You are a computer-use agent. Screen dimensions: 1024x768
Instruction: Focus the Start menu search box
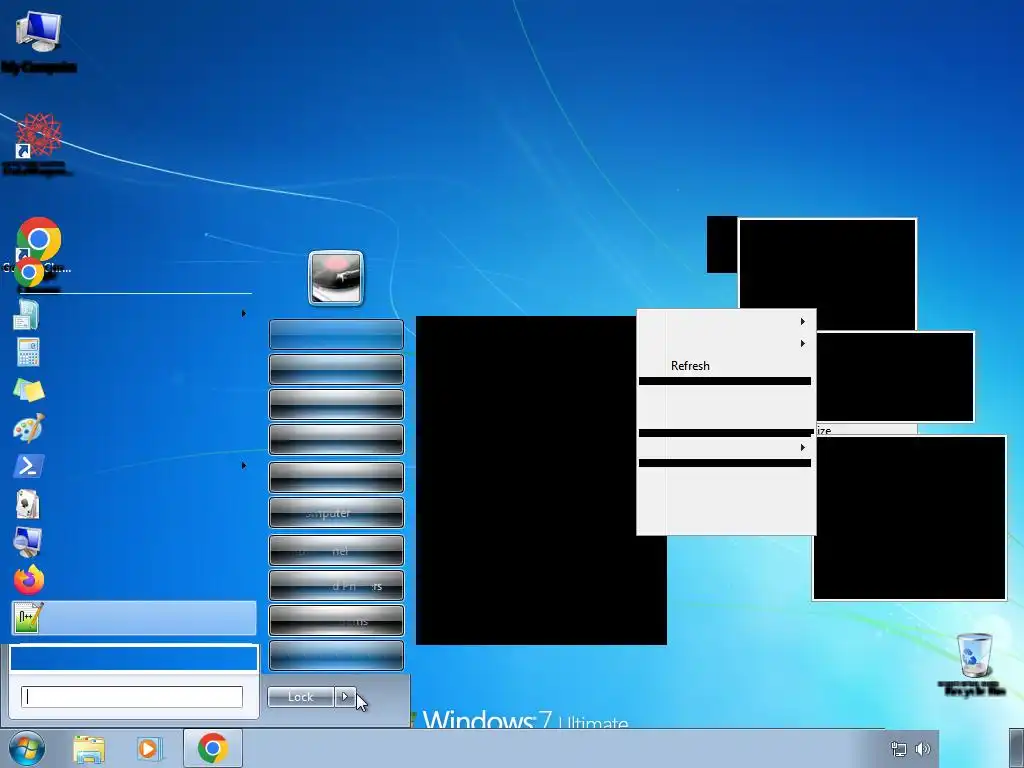pos(132,697)
